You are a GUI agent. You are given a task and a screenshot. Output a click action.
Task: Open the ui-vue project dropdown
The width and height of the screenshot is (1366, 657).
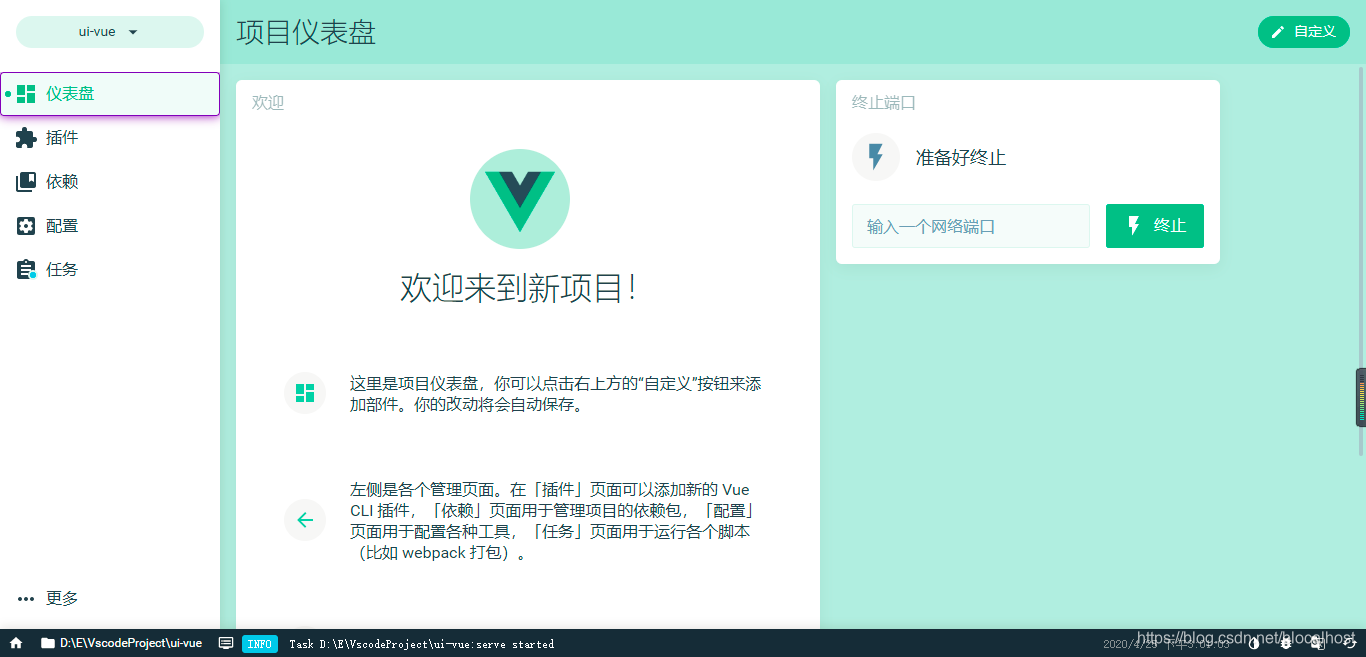(x=110, y=32)
